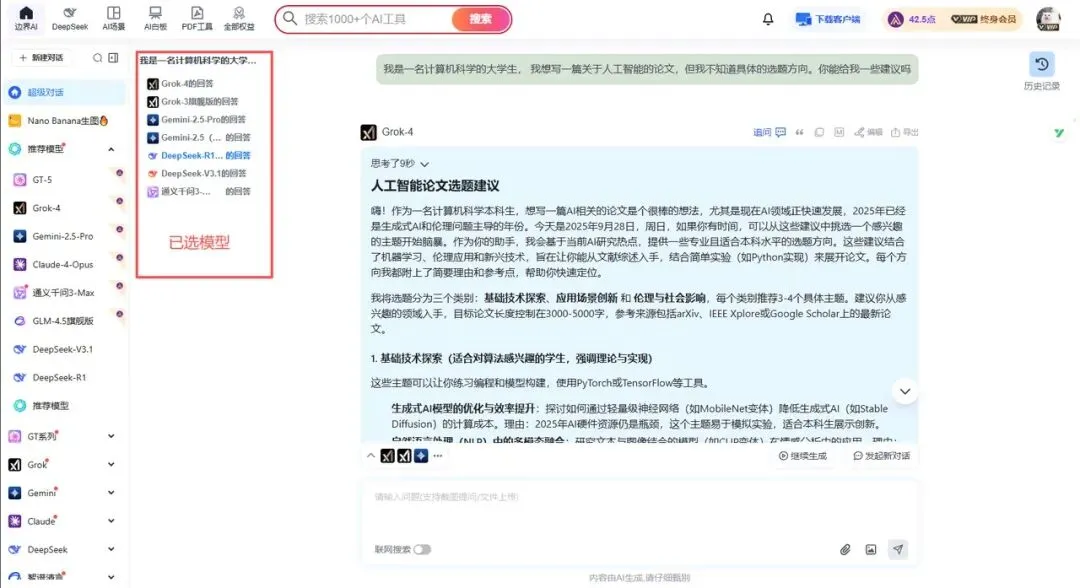Image resolution: width=1080 pixels, height=588 pixels.
Task: Click the round scroll-down arrow button
Action: pyautogui.click(x=905, y=391)
